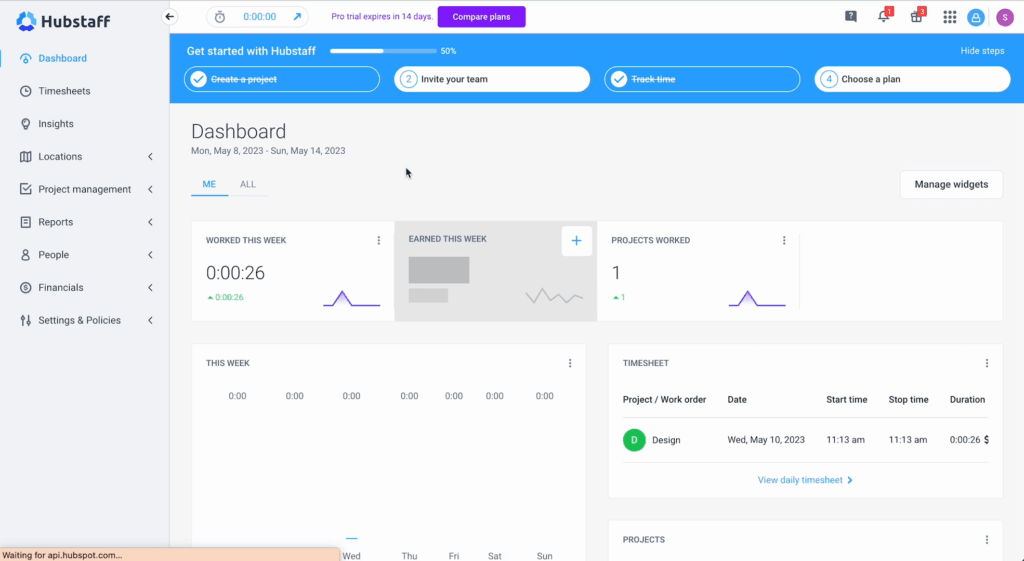Expand the Settings & Policies chevron
Screen dimensions: 1024x561
(x=150, y=320)
